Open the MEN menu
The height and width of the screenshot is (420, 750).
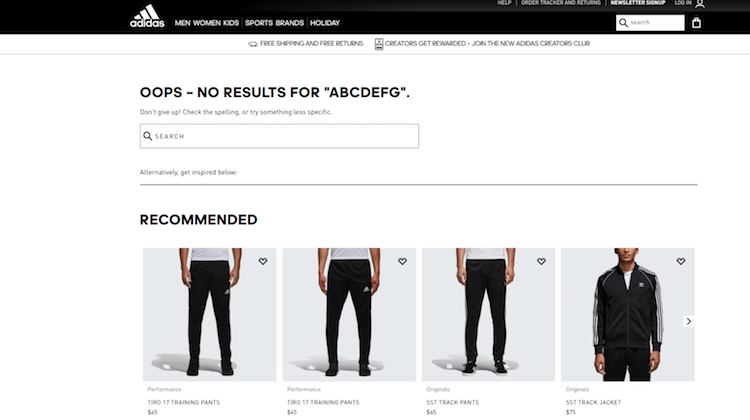[x=184, y=22]
